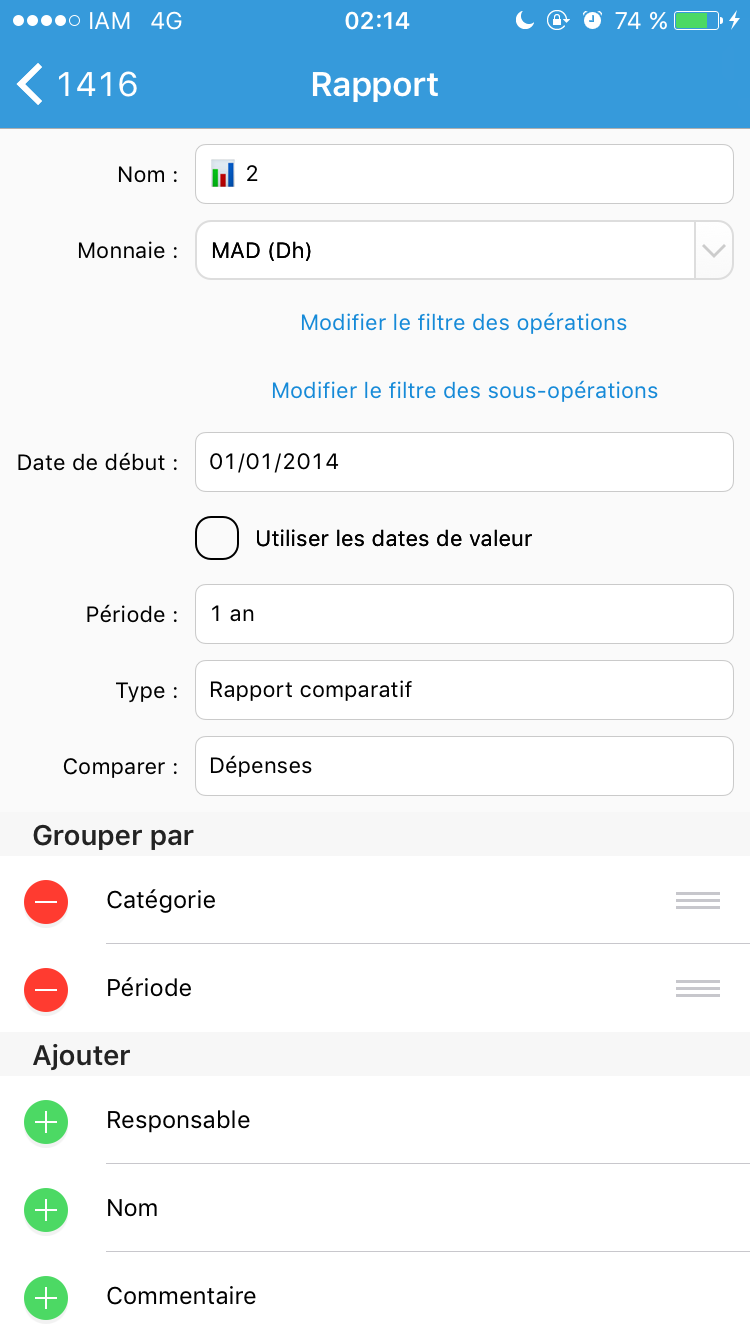The width and height of the screenshot is (750, 1334).
Task: Tap the battery indicator in status bar
Action: pyautogui.click(x=697, y=20)
